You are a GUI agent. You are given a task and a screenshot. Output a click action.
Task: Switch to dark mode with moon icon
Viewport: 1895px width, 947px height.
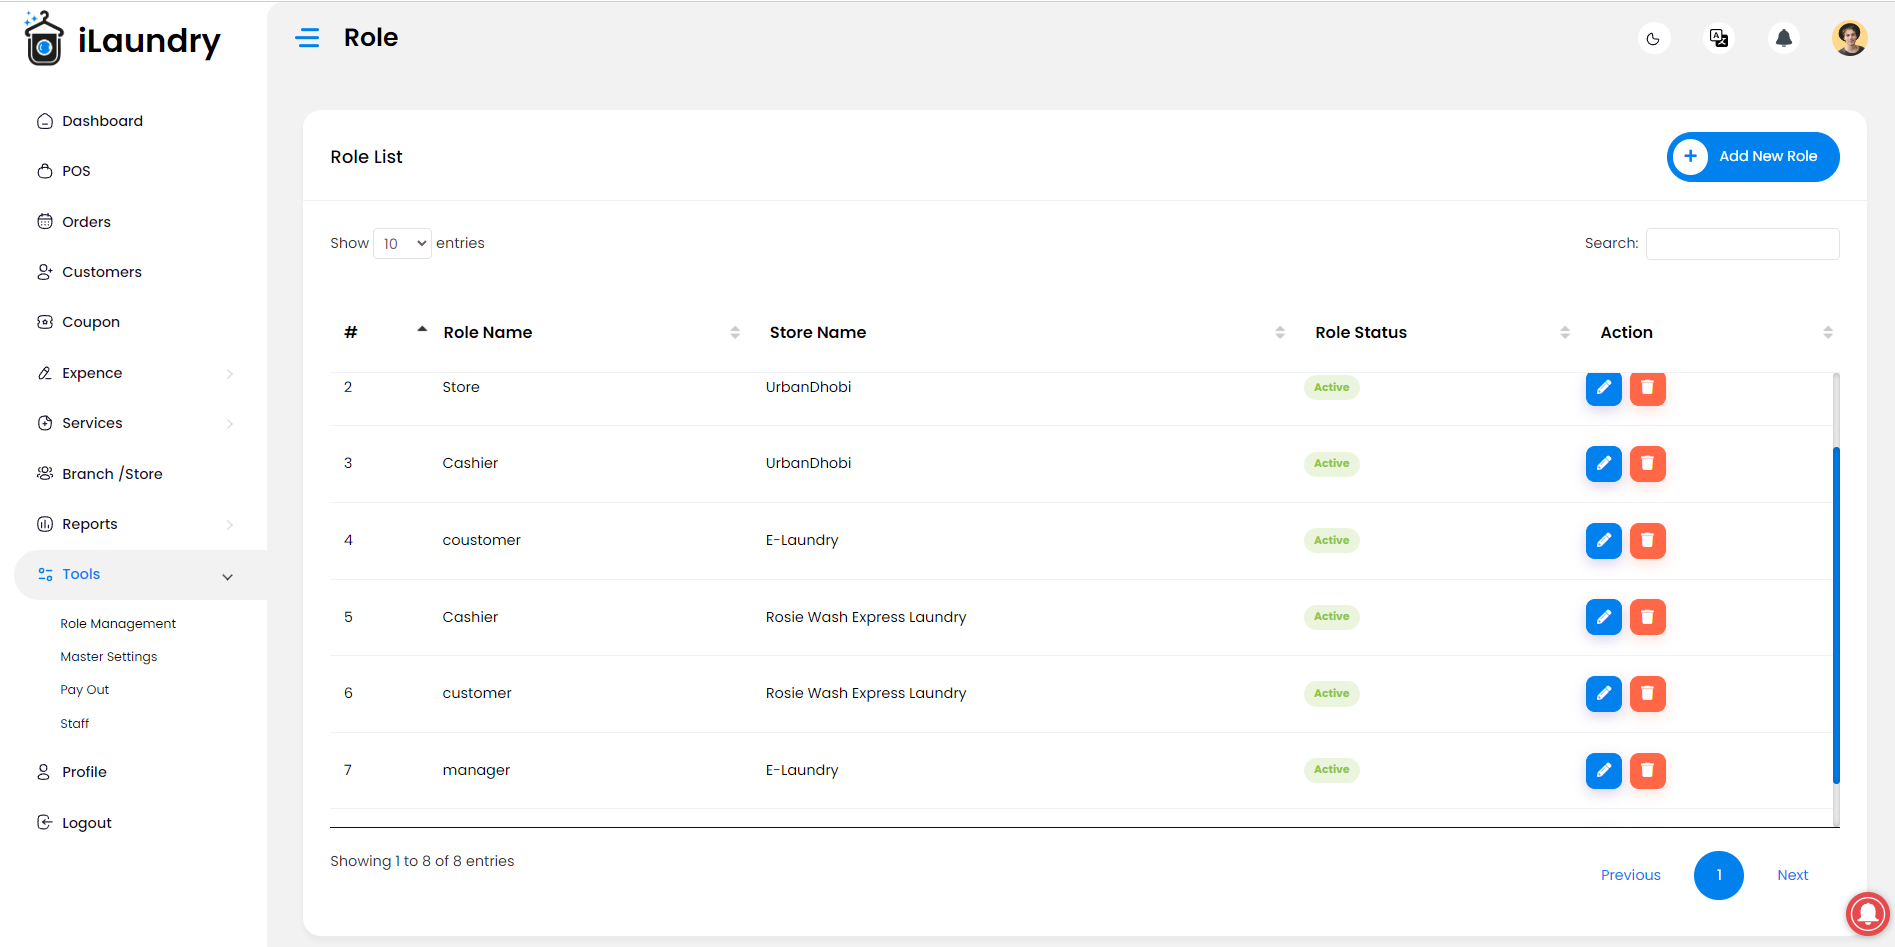(1653, 39)
